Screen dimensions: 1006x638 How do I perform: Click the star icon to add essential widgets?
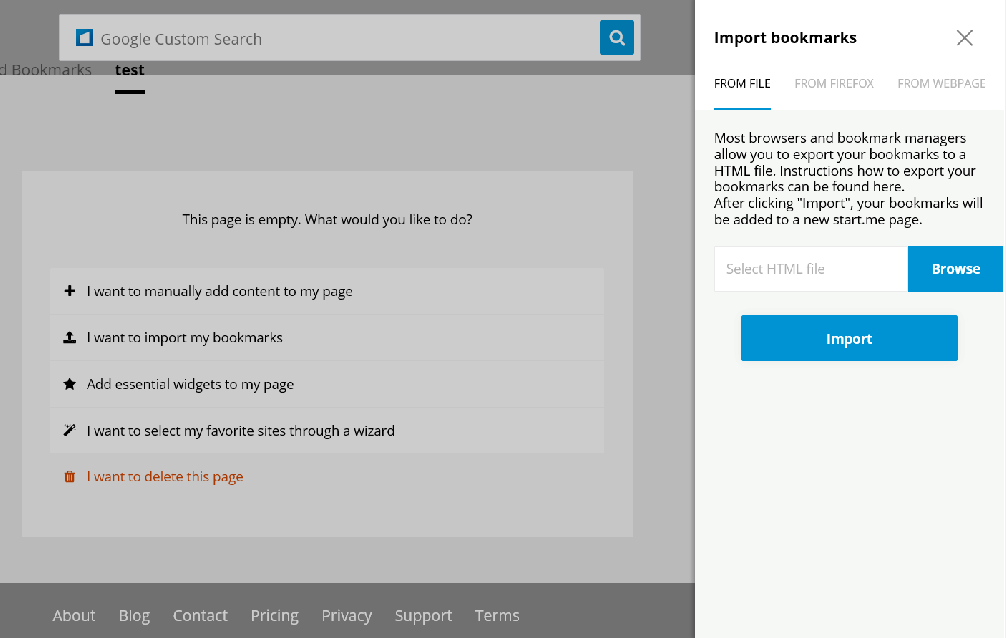point(69,384)
